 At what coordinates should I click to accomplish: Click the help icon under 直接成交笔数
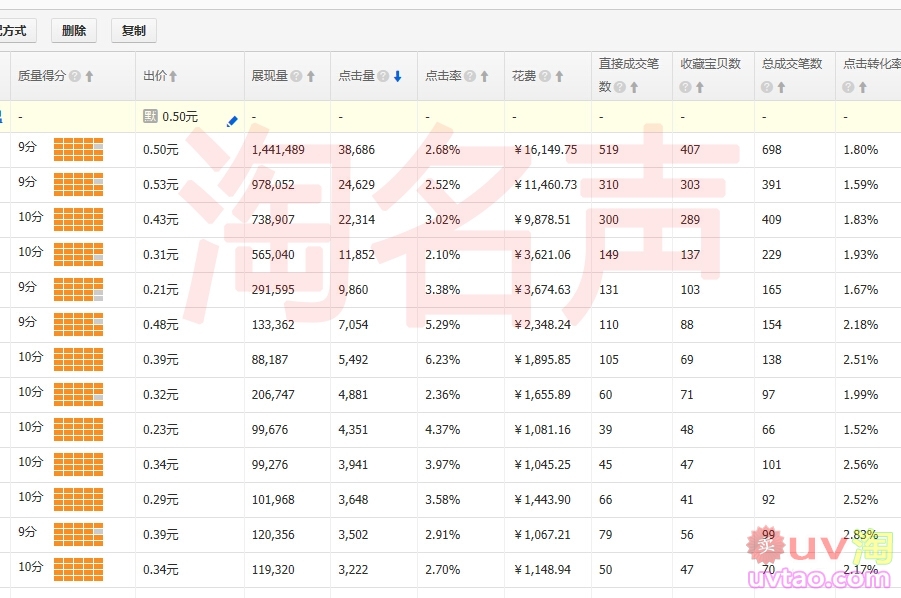tap(620, 87)
